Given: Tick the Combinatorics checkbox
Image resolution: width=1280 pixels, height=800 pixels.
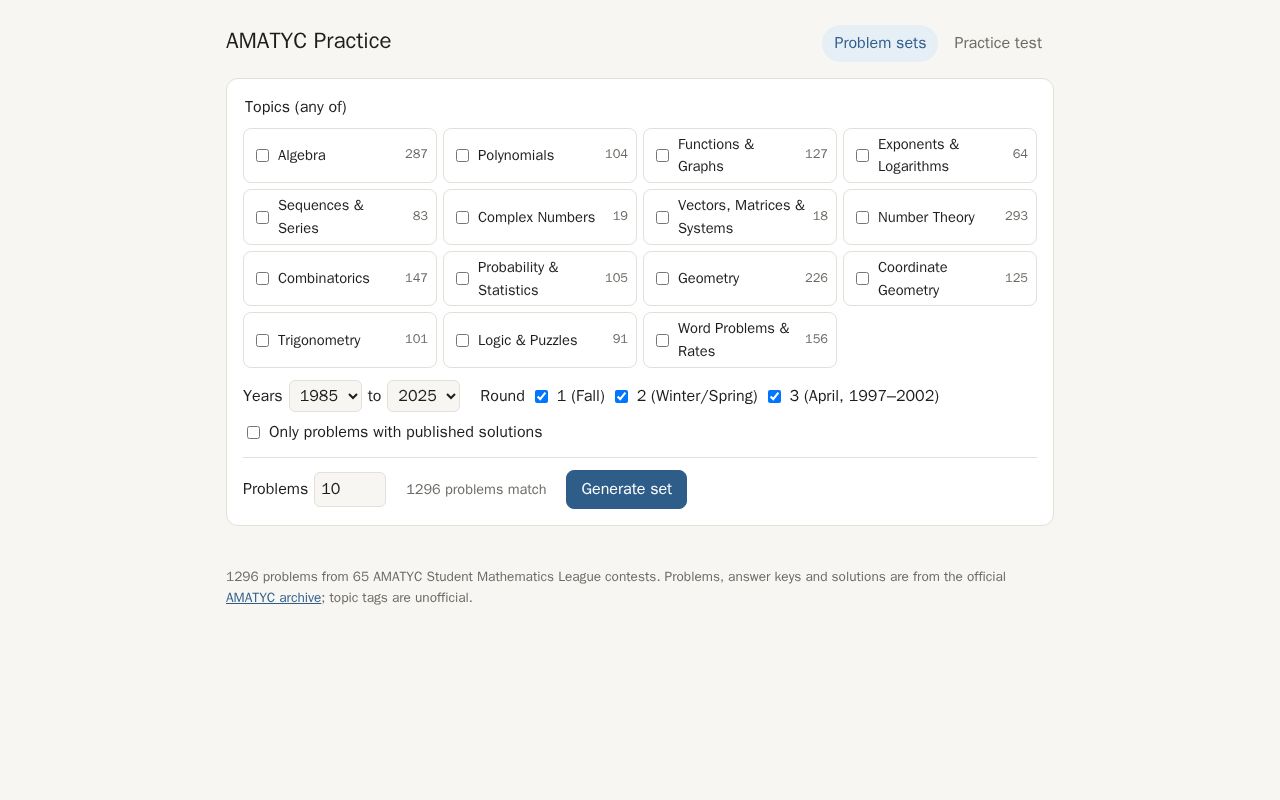Looking at the screenshot, I should tap(262, 278).
